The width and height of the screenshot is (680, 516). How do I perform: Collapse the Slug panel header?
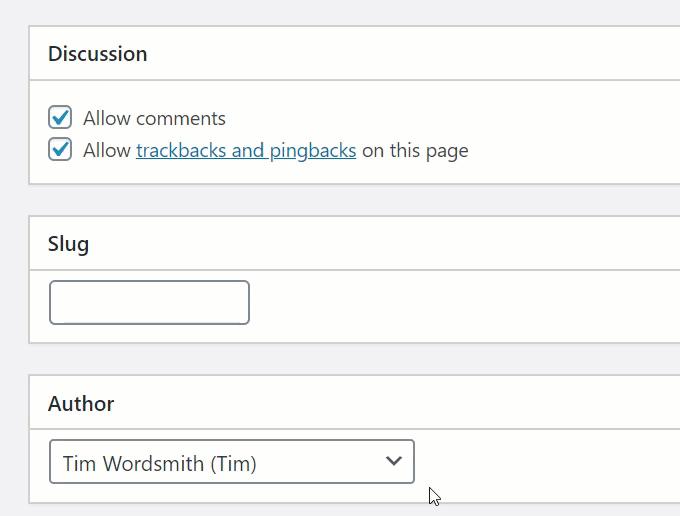354,243
